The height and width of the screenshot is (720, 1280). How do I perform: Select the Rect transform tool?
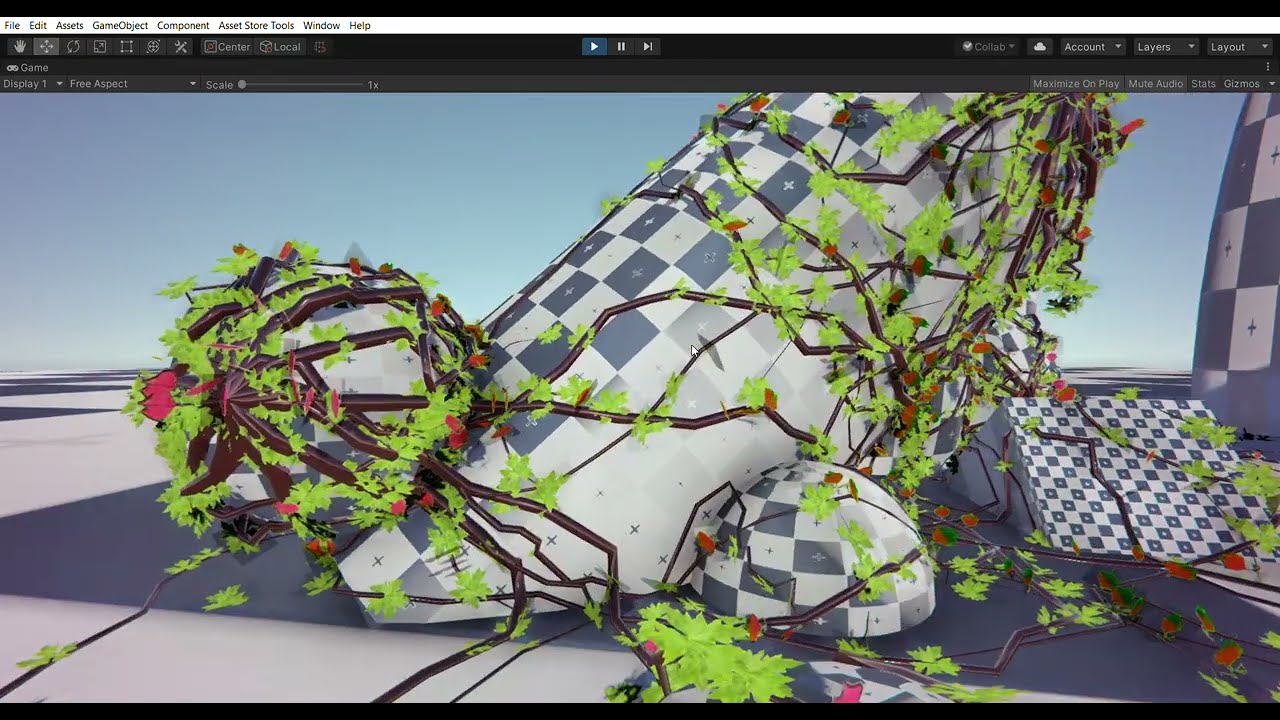(127, 47)
